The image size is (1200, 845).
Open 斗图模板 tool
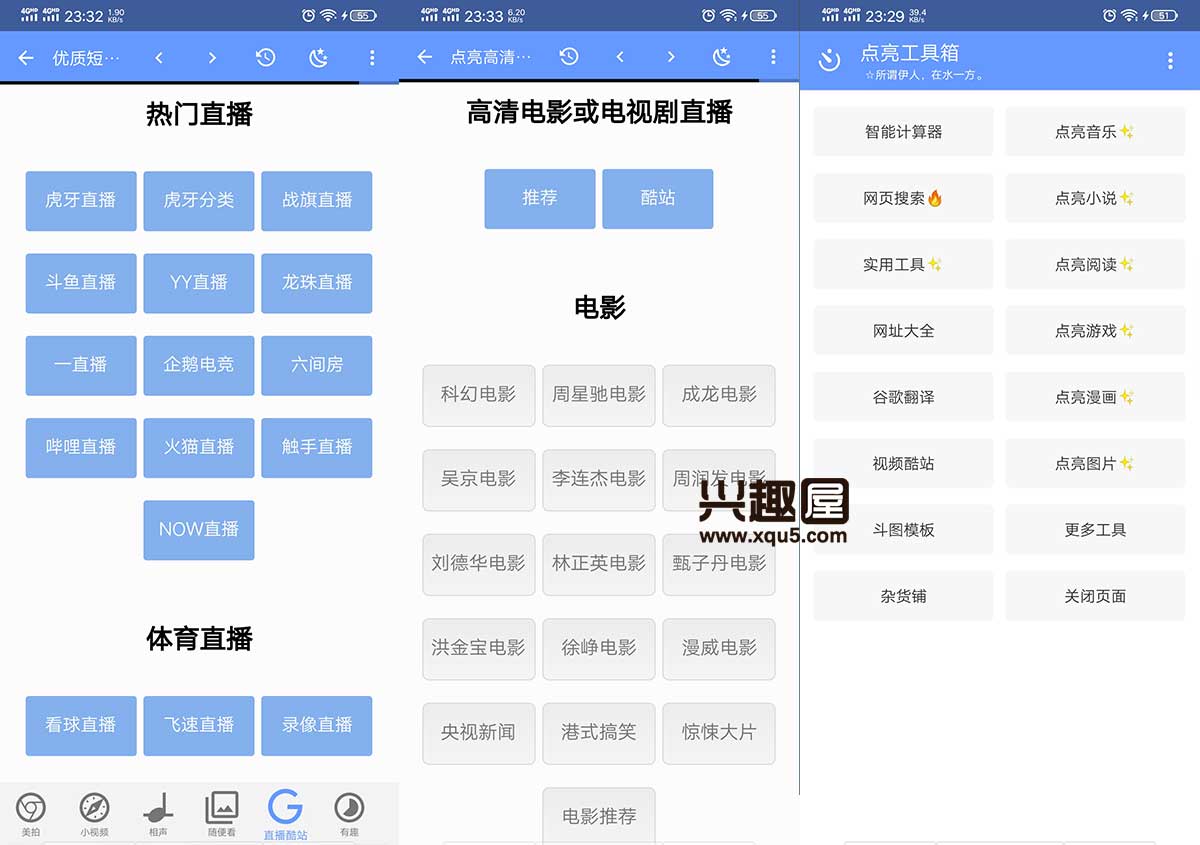(x=904, y=530)
